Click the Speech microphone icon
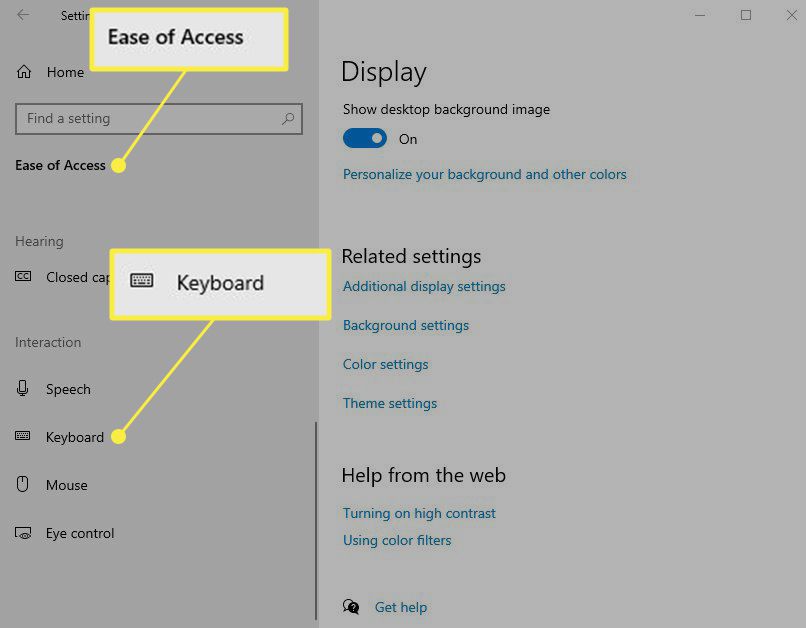 (24, 389)
